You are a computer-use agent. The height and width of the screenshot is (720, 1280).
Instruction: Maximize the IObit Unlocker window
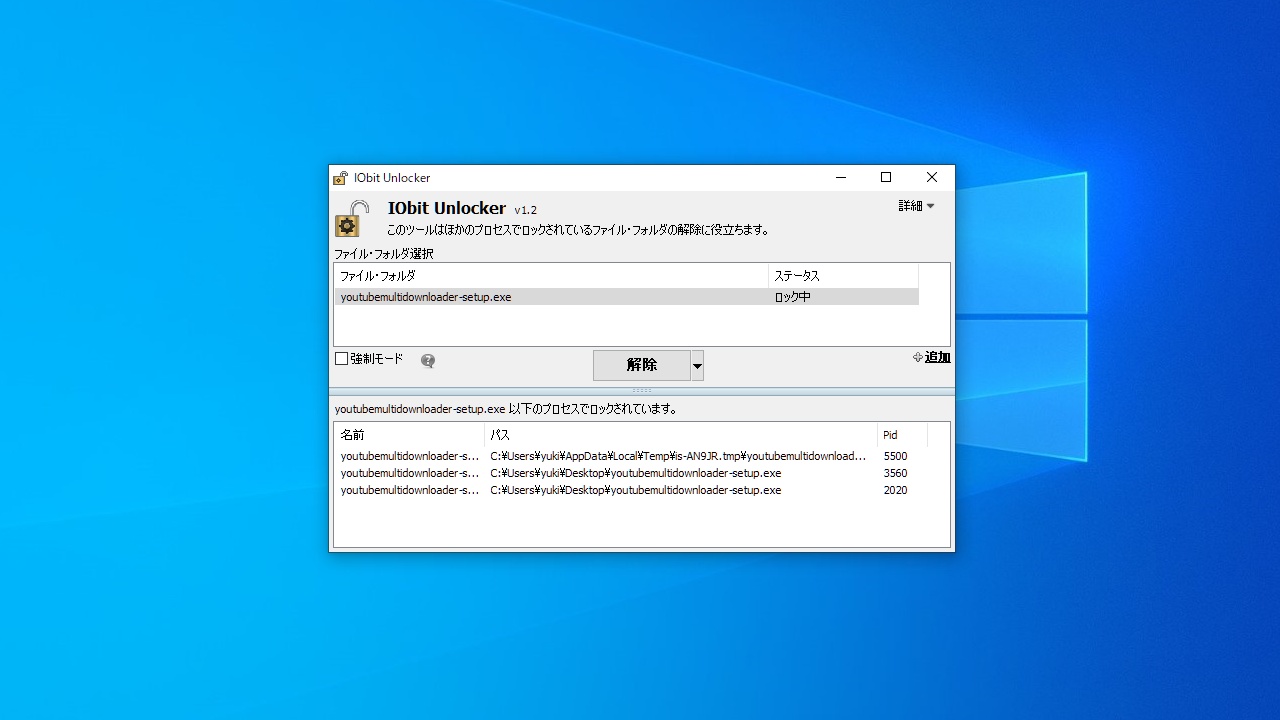885,177
